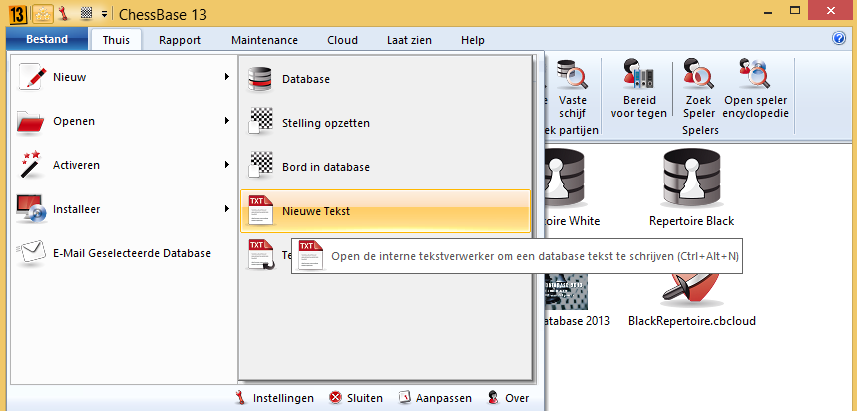The width and height of the screenshot is (857, 411).
Task: Click the magic wand Activeren icon
Action: coord(30,165)
